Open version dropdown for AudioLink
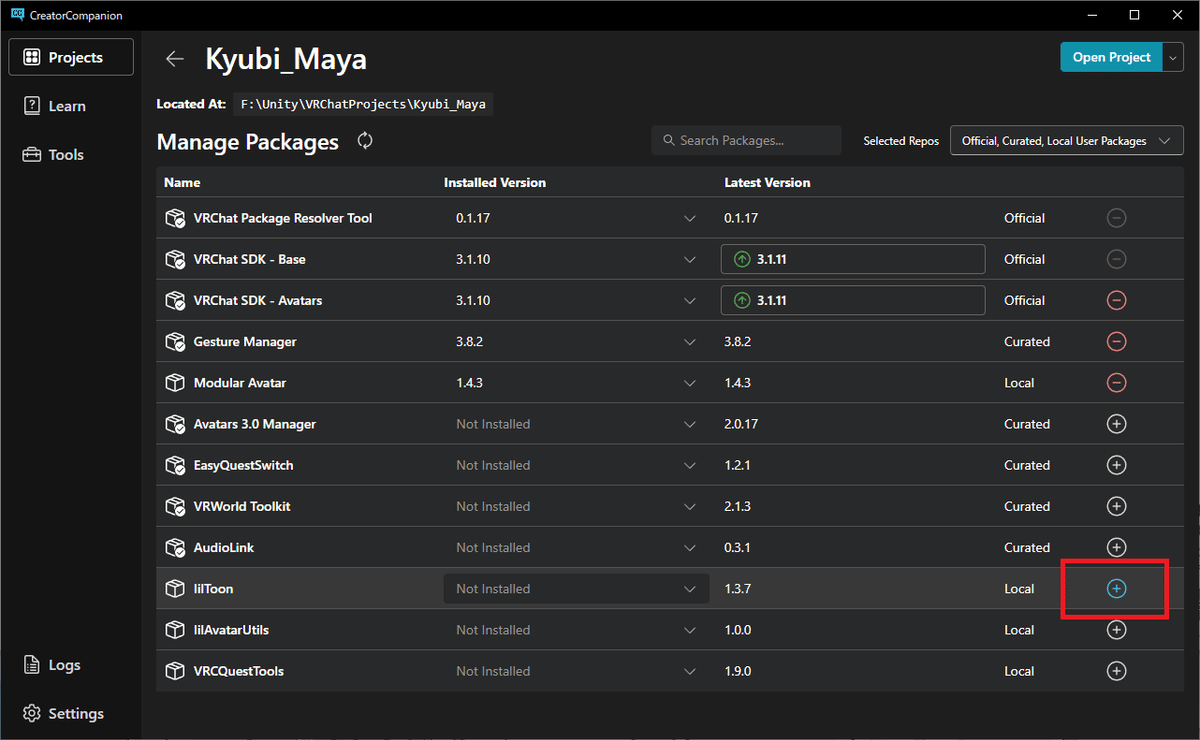The height and width of the screenshot is (740, 1200). click(x=689, y=547)
